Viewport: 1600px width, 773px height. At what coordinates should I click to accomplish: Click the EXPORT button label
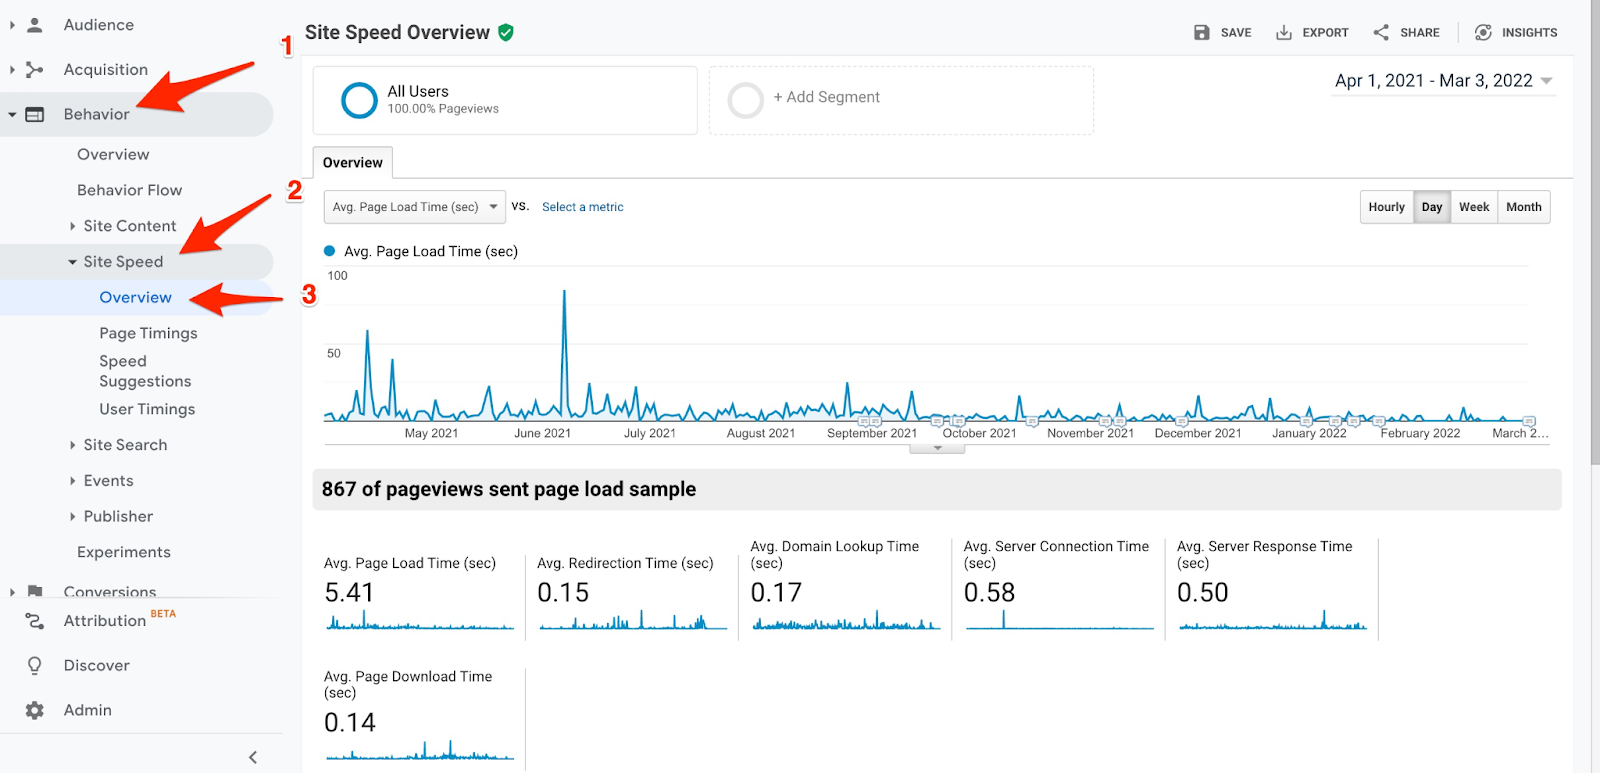click(1325, 33)
